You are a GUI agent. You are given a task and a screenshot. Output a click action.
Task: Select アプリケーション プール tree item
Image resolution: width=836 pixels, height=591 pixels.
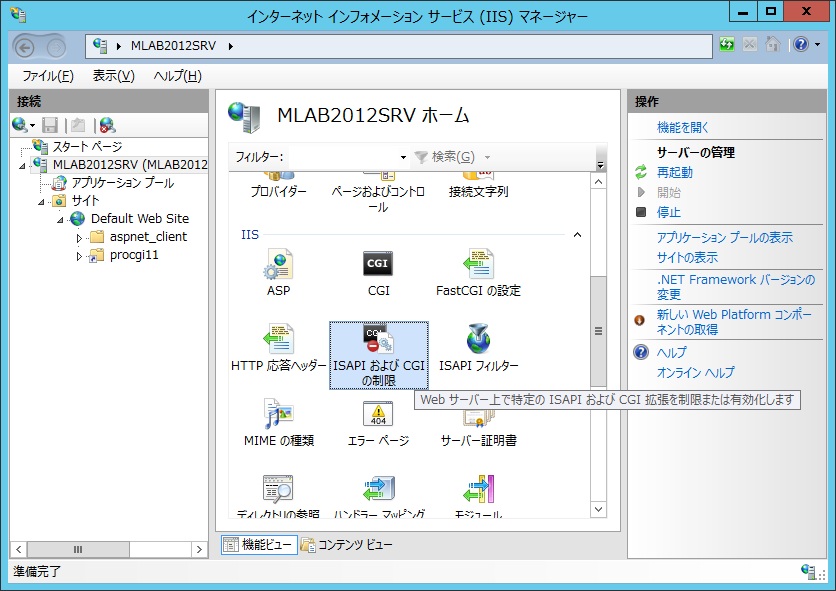[x=123, y=183]
